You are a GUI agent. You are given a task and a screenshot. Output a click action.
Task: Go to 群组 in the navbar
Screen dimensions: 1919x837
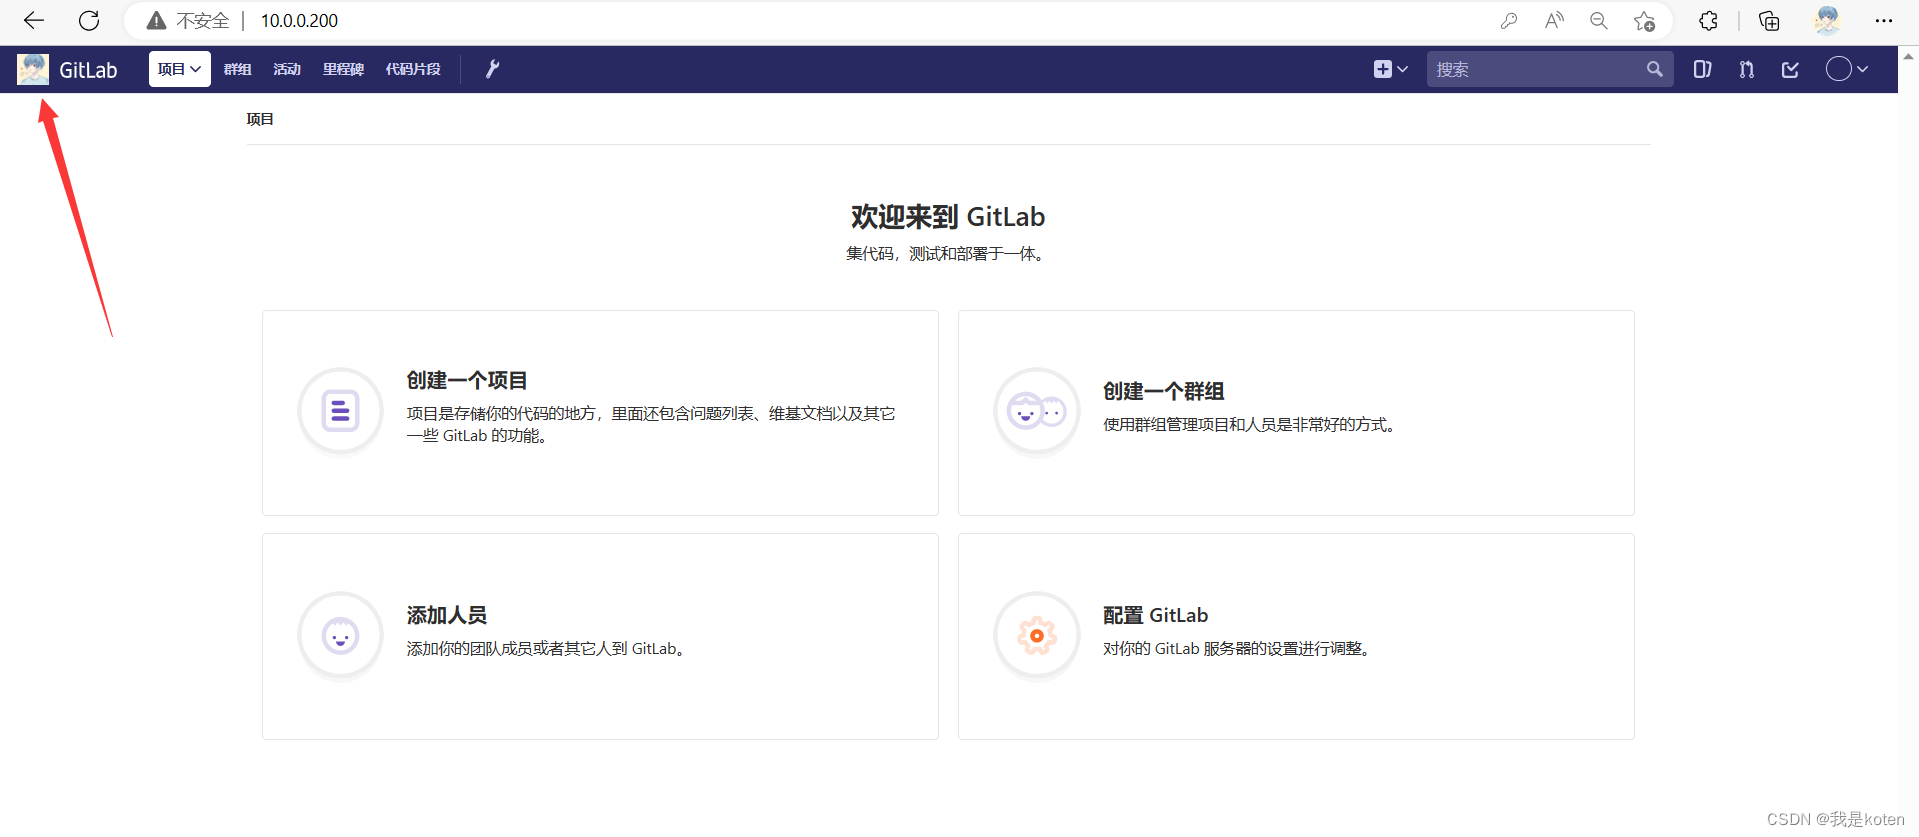[x=237, y=69]
